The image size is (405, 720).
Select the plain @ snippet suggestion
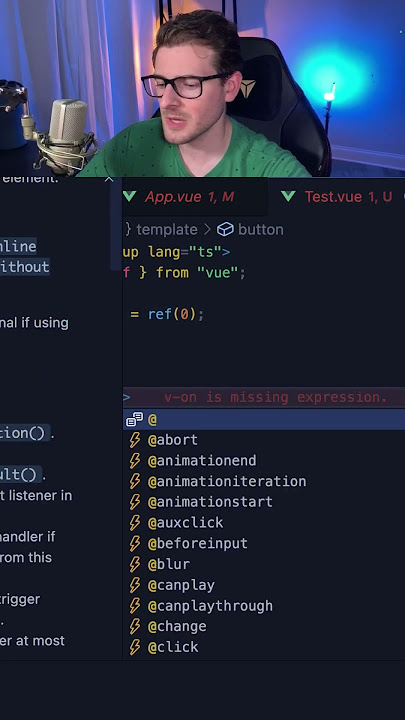[264, 419]
